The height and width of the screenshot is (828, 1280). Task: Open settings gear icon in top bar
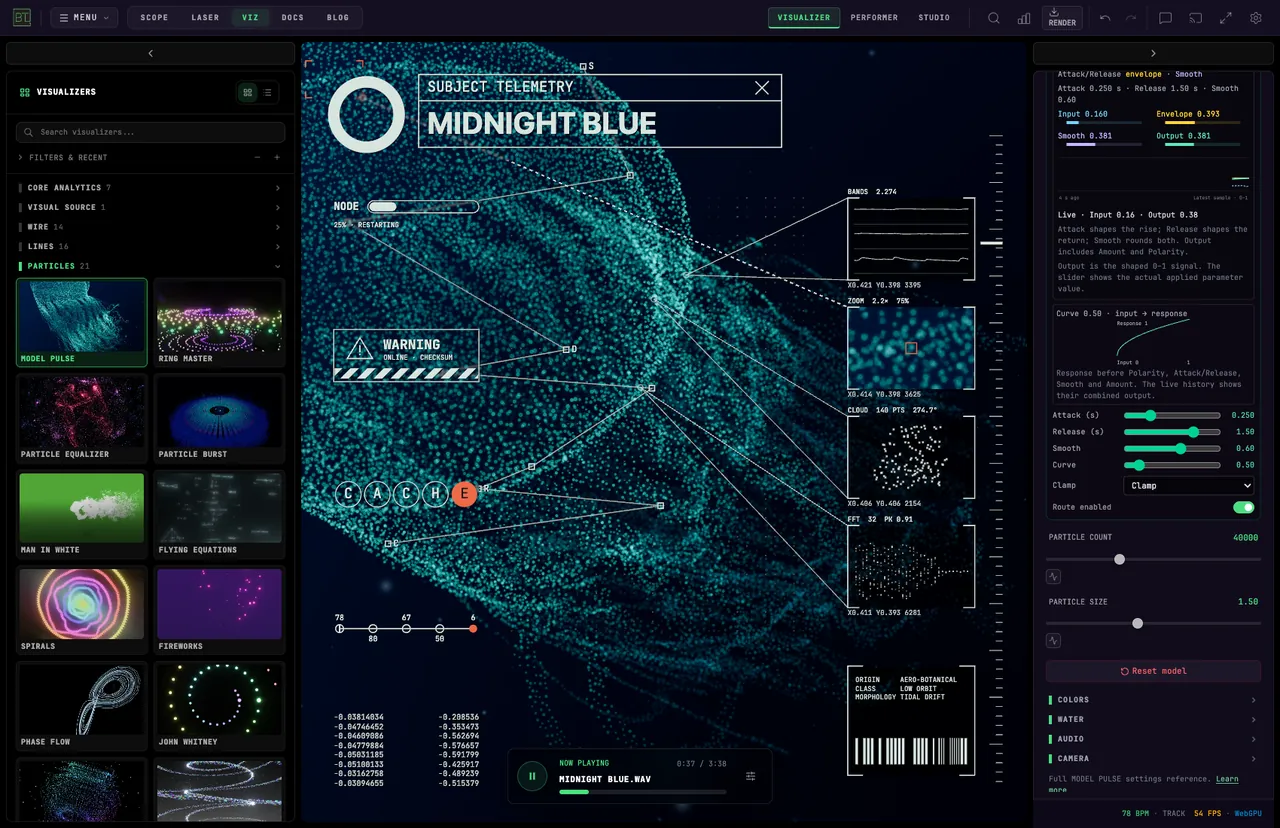click(1256, 18)
